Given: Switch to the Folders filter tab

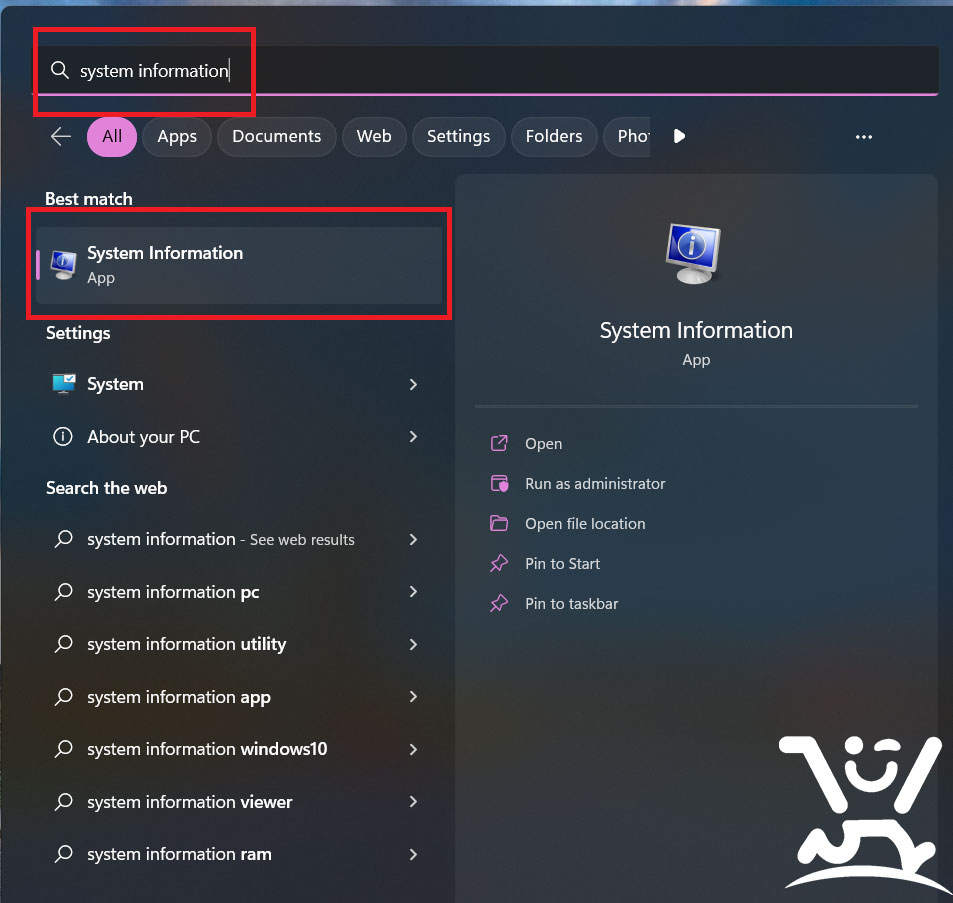Looking at the screenshot, I should (554, 137).
